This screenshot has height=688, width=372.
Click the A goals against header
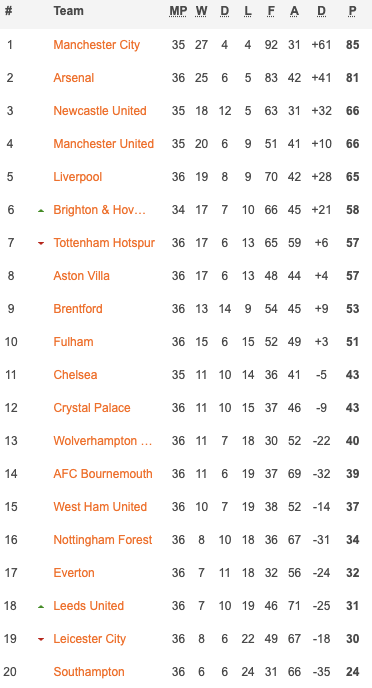point(294,11)
